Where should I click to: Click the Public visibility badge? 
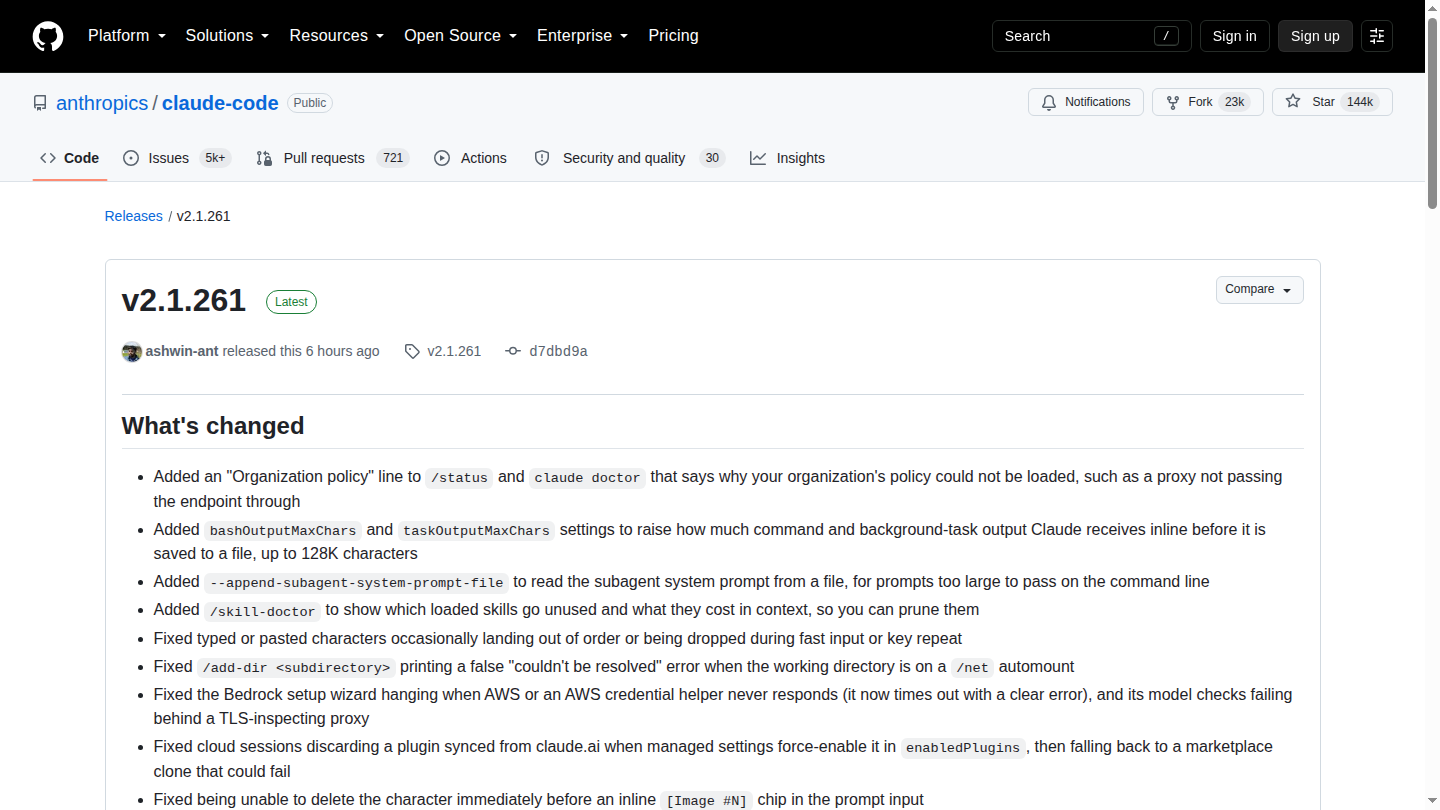(x=310, y=103)
